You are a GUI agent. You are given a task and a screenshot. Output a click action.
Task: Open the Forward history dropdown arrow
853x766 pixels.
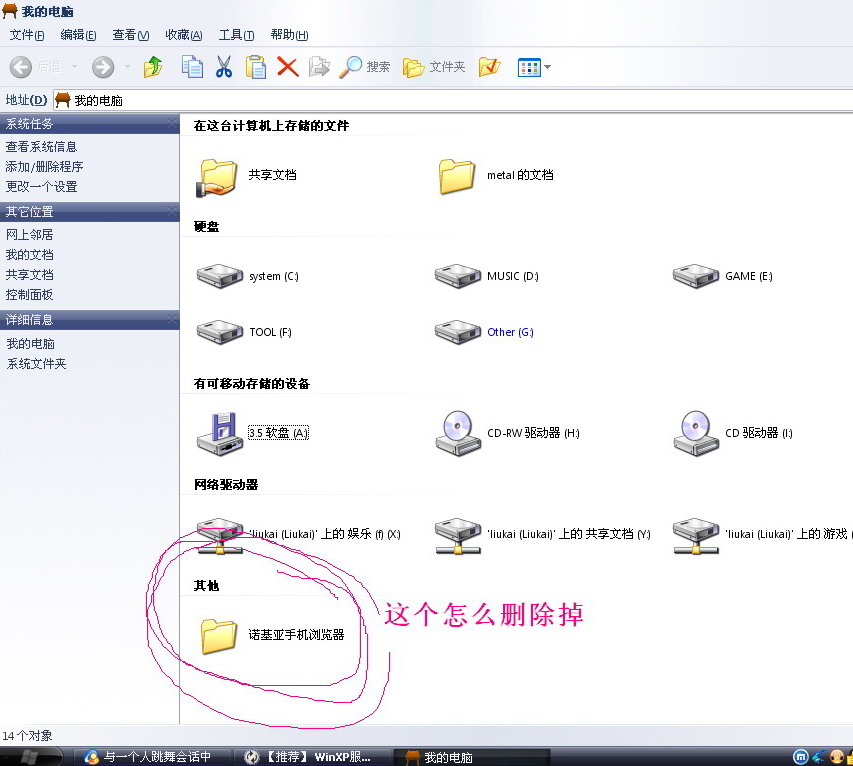click(127, 67)
